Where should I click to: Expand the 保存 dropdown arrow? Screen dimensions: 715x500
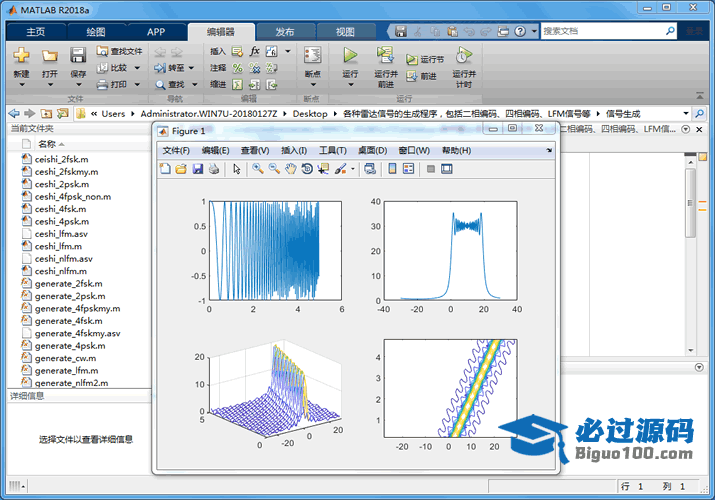(78, 84)
